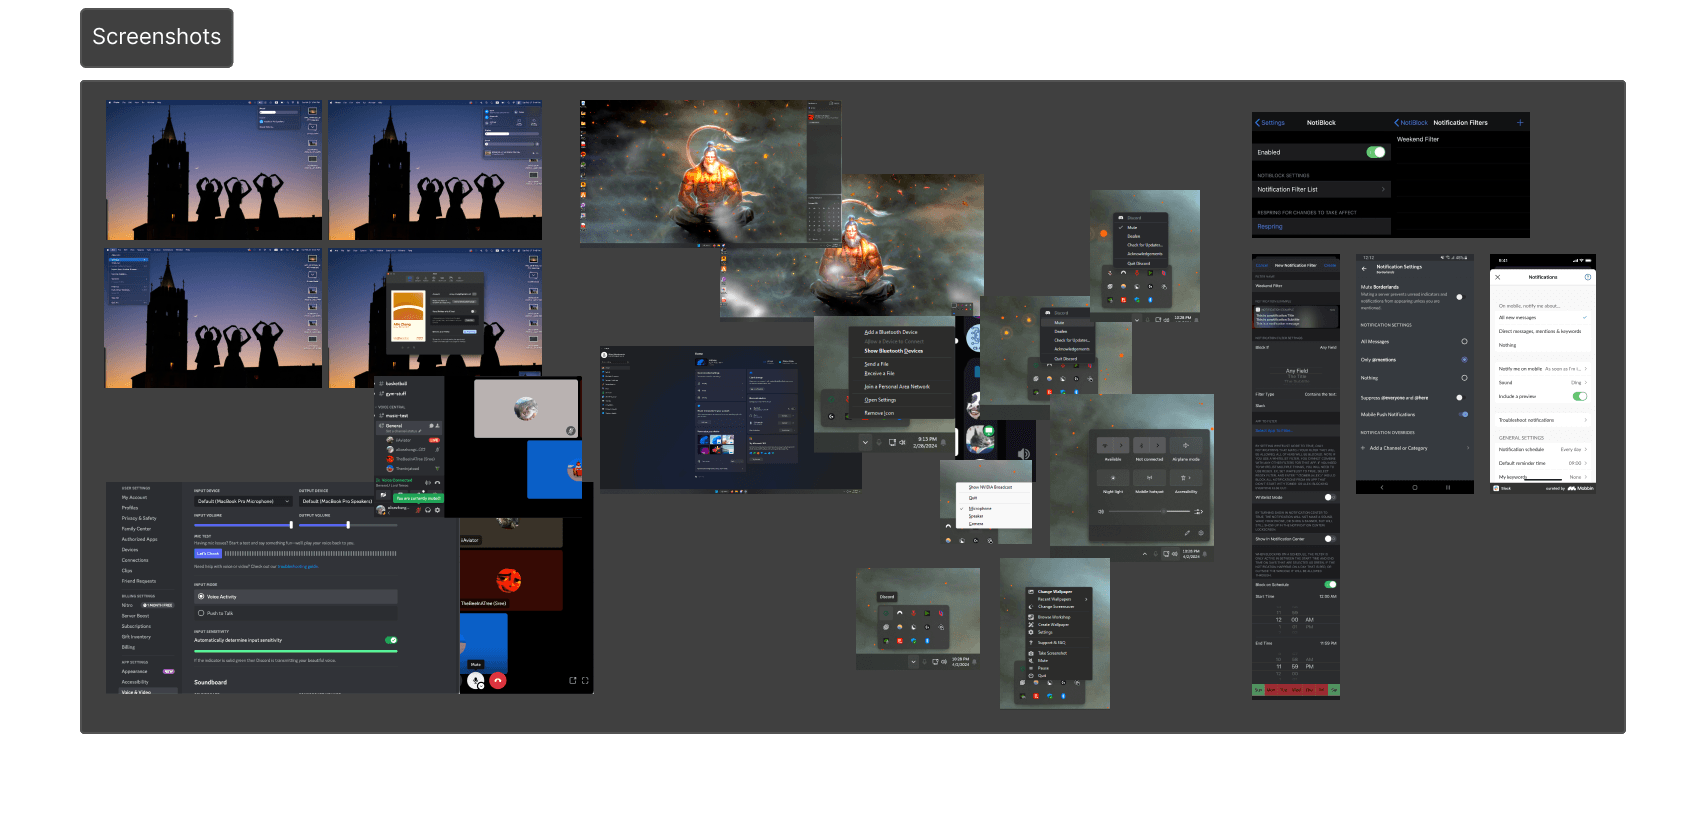The width and height of the screenshot is (1706, 814).
Task: Tap the Android home circle below Notification Settings
Action: click(x=1415, y=487)
